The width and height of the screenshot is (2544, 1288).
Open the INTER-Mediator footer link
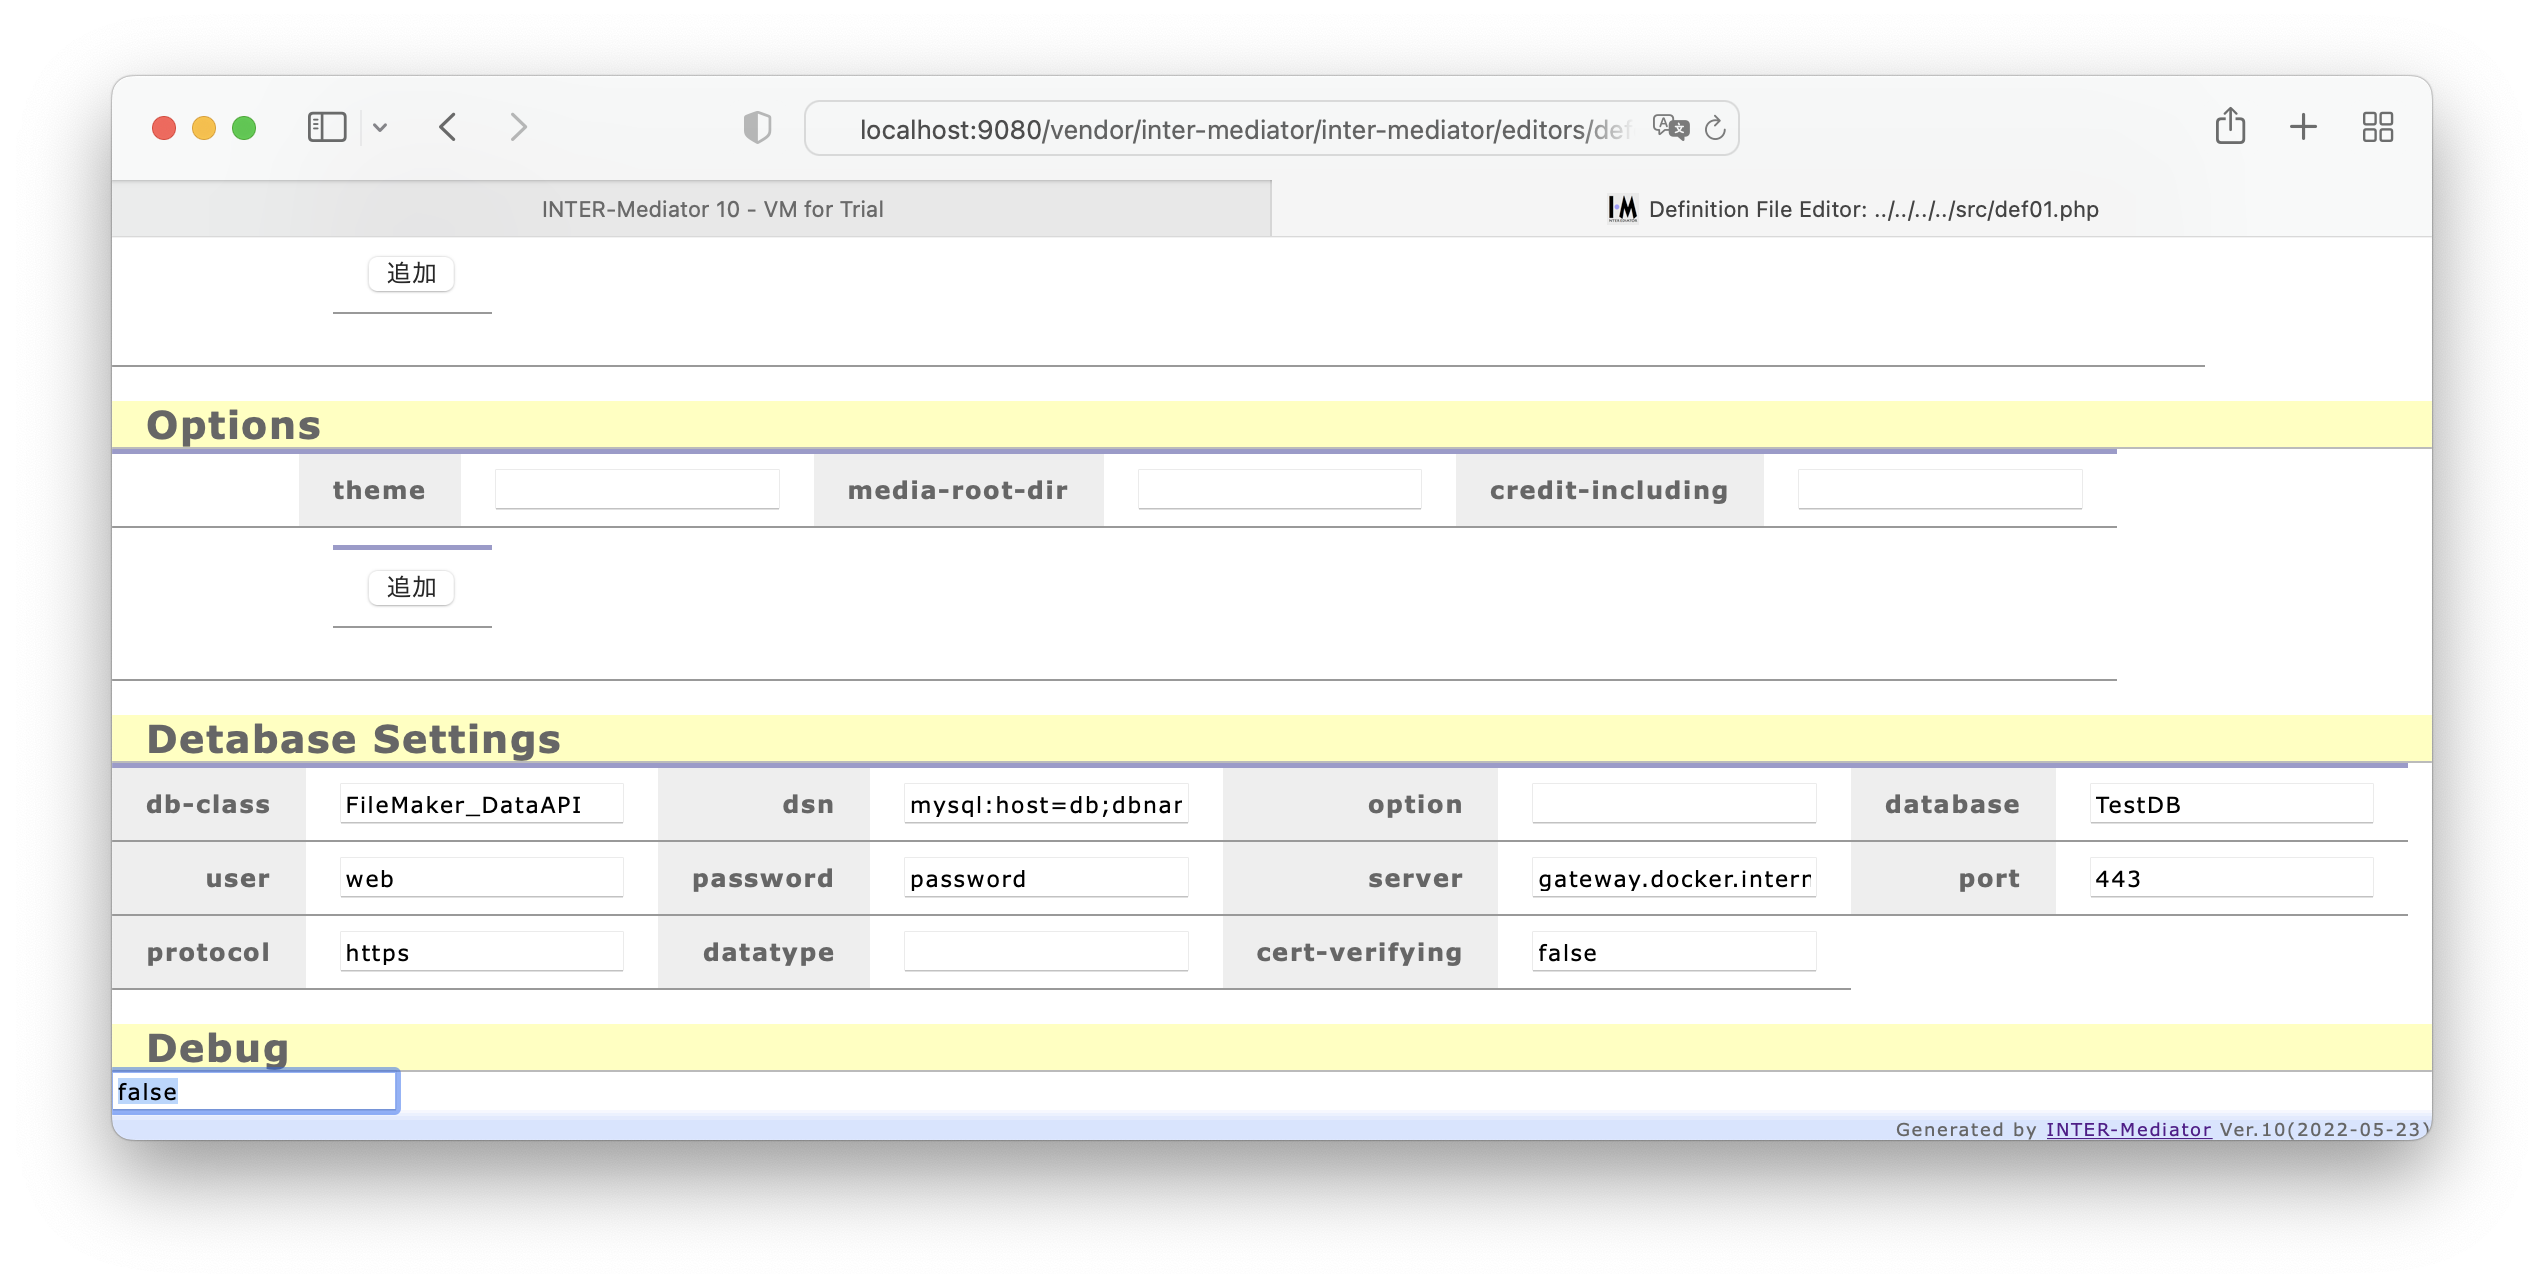click(2128, 1129)
